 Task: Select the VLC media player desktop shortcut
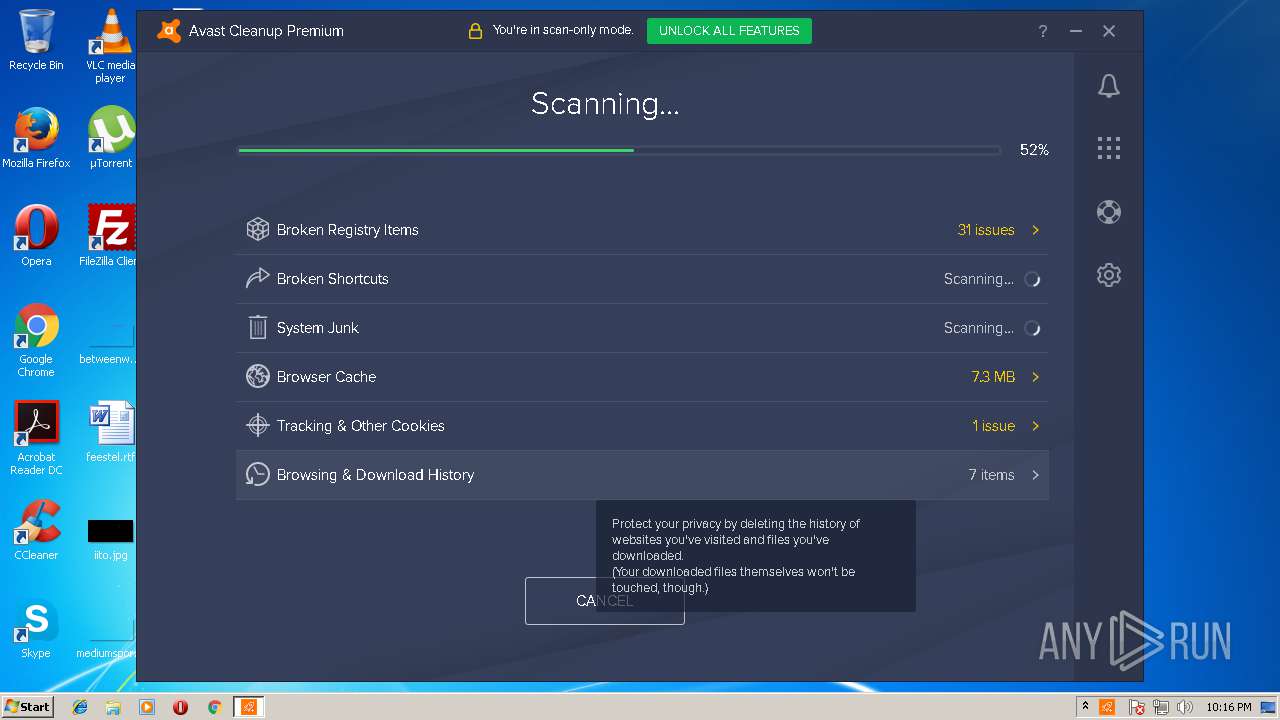pyautogui.click(x=110, y=45)
